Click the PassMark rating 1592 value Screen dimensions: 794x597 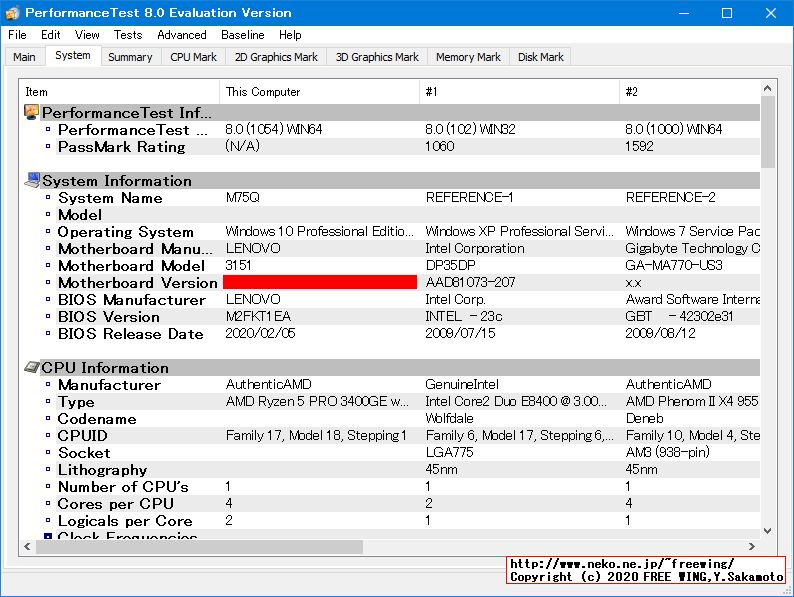coord(639,146)
